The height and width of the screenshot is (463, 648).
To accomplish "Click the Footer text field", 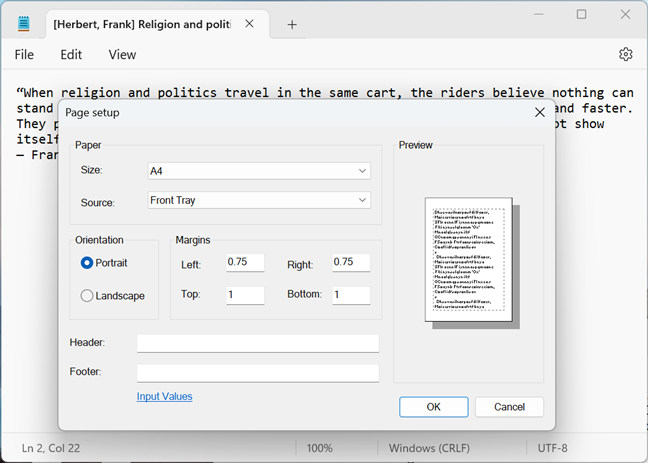I will click(x=257, y=372).
